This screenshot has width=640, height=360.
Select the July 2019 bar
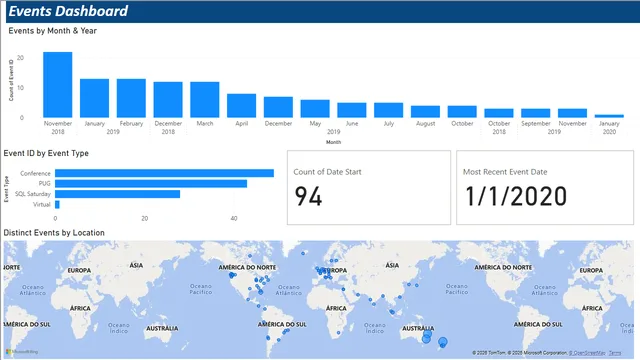click(x=388, y=110)
